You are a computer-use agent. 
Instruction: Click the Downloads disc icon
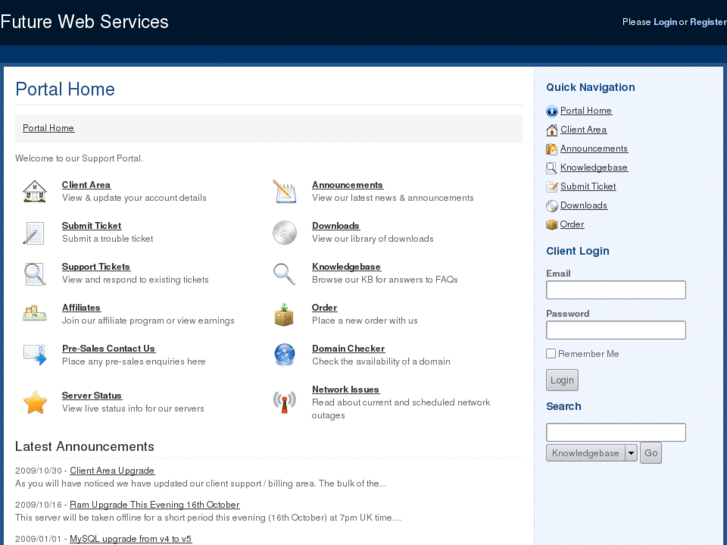(x=285, y=232)
